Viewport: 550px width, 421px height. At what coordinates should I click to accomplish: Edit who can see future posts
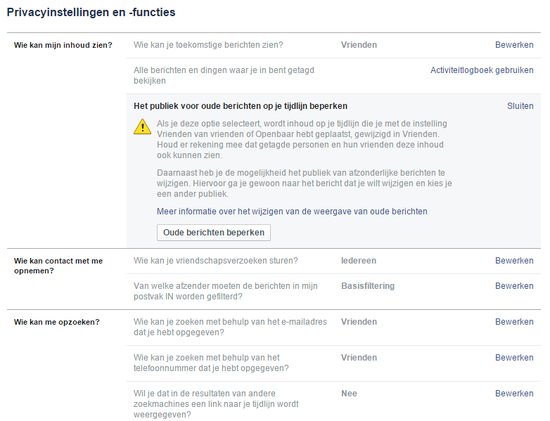point(514,45)
